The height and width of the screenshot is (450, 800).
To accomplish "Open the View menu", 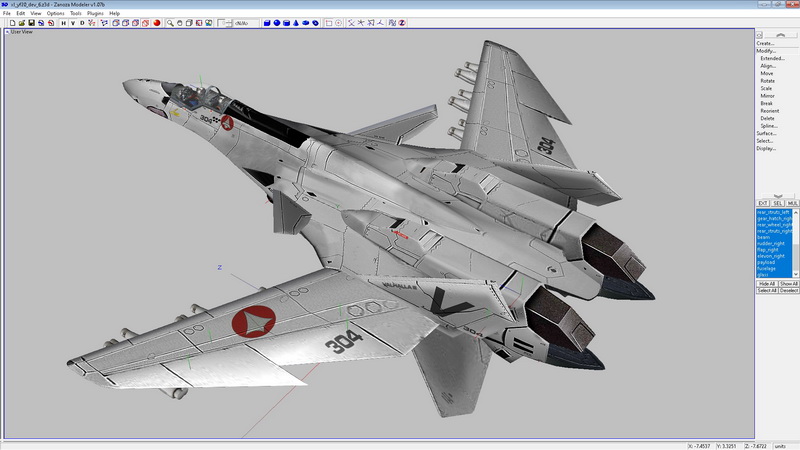I will tap(36, 13).
